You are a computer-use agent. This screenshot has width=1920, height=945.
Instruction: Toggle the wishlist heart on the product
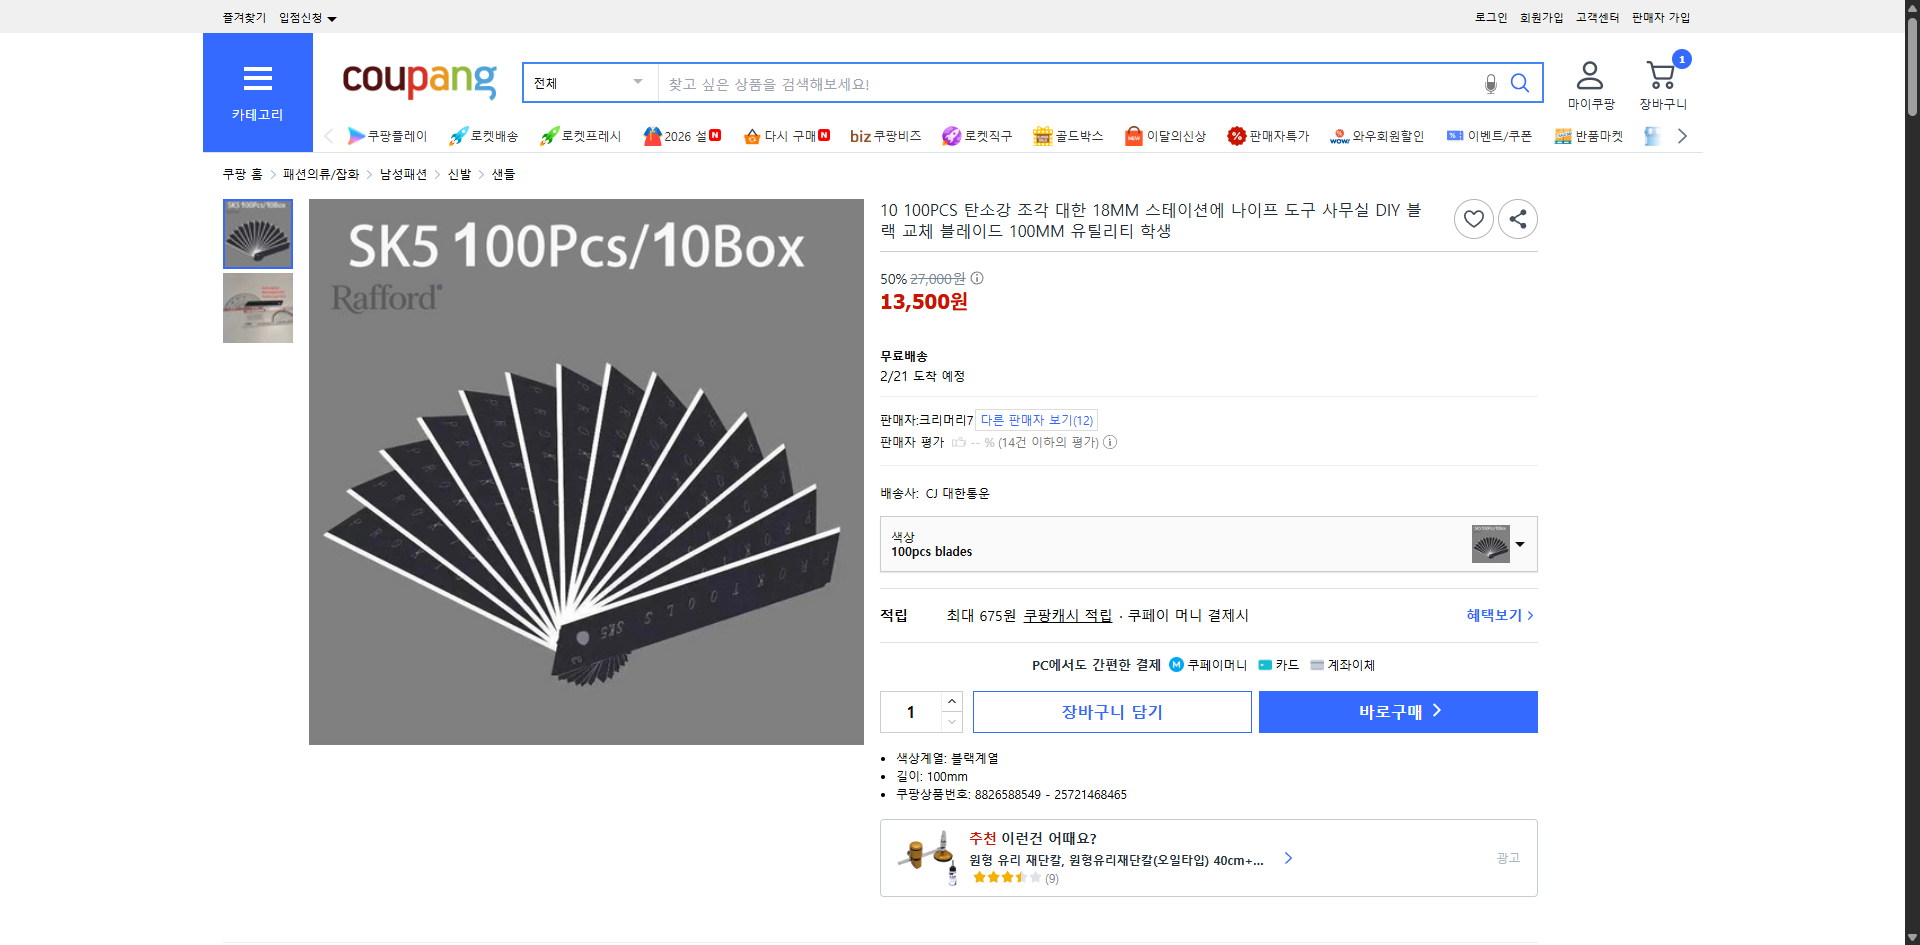point(1473,218)
